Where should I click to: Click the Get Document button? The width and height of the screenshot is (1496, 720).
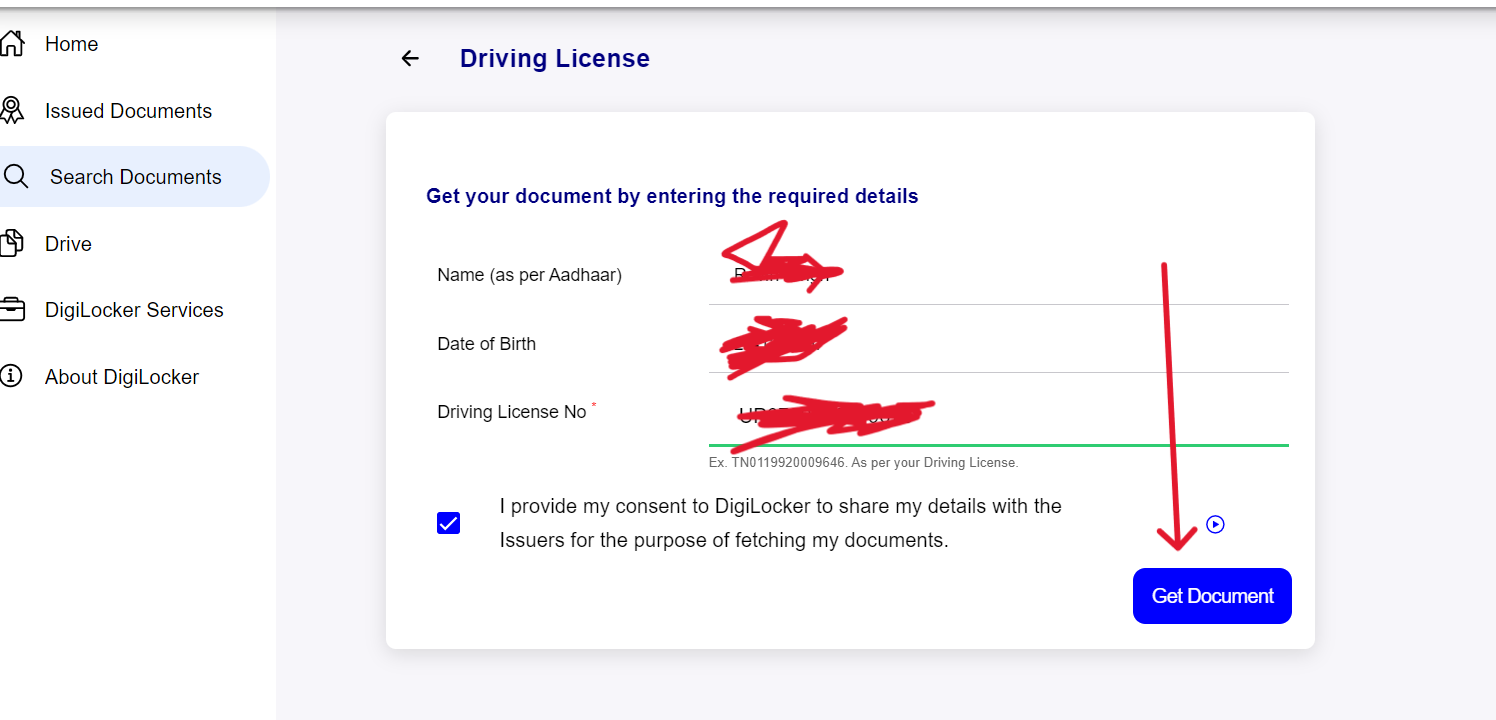[x=1212, y=595]
